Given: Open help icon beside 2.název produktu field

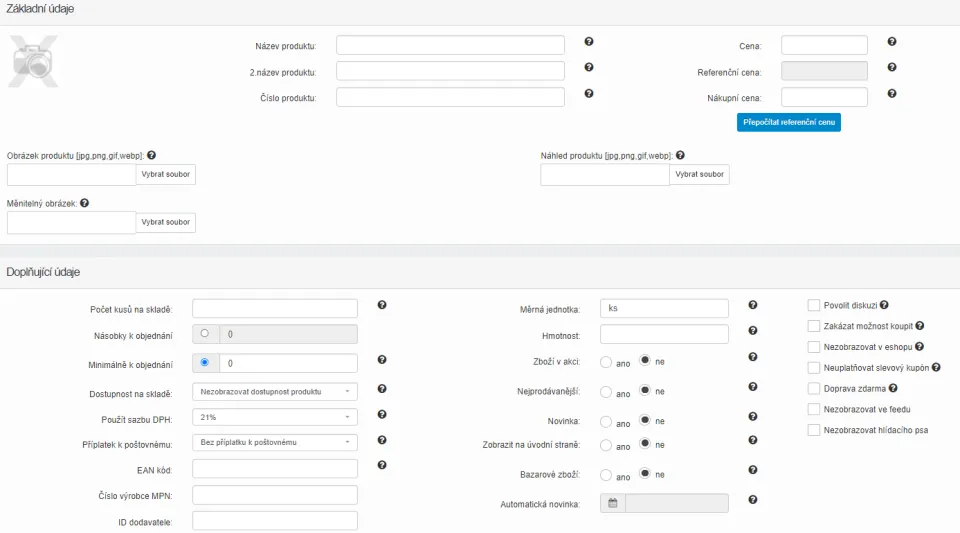Looking at the screenshot, I should pos(588,67).
